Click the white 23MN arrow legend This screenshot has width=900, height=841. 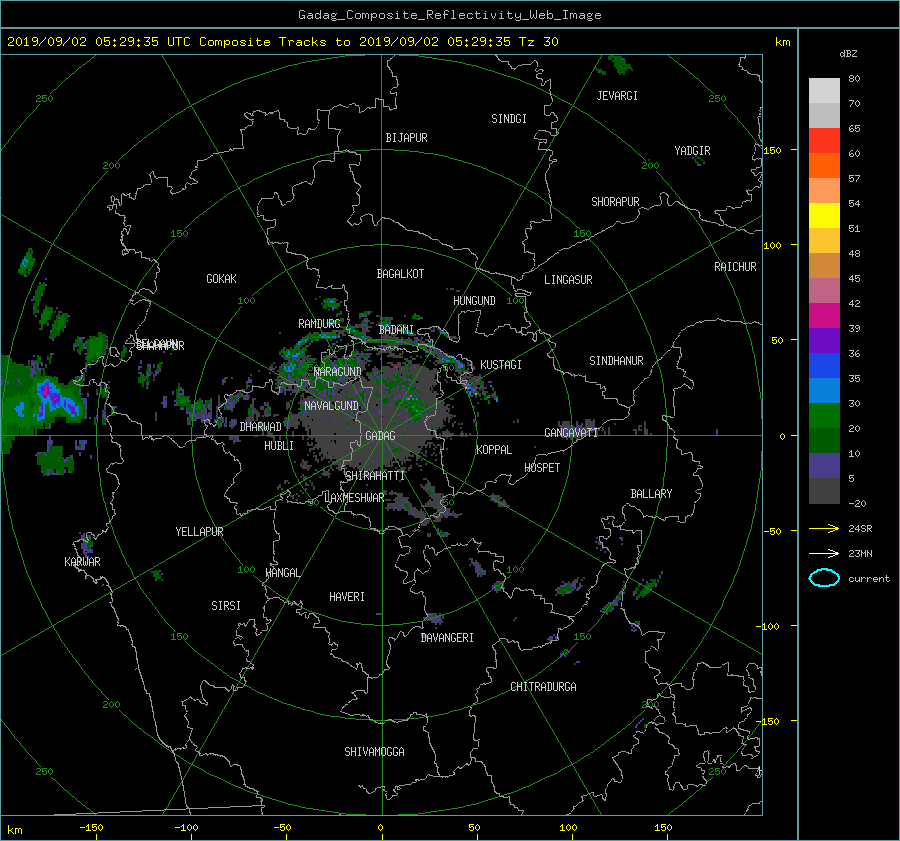(x=824, y=553)
